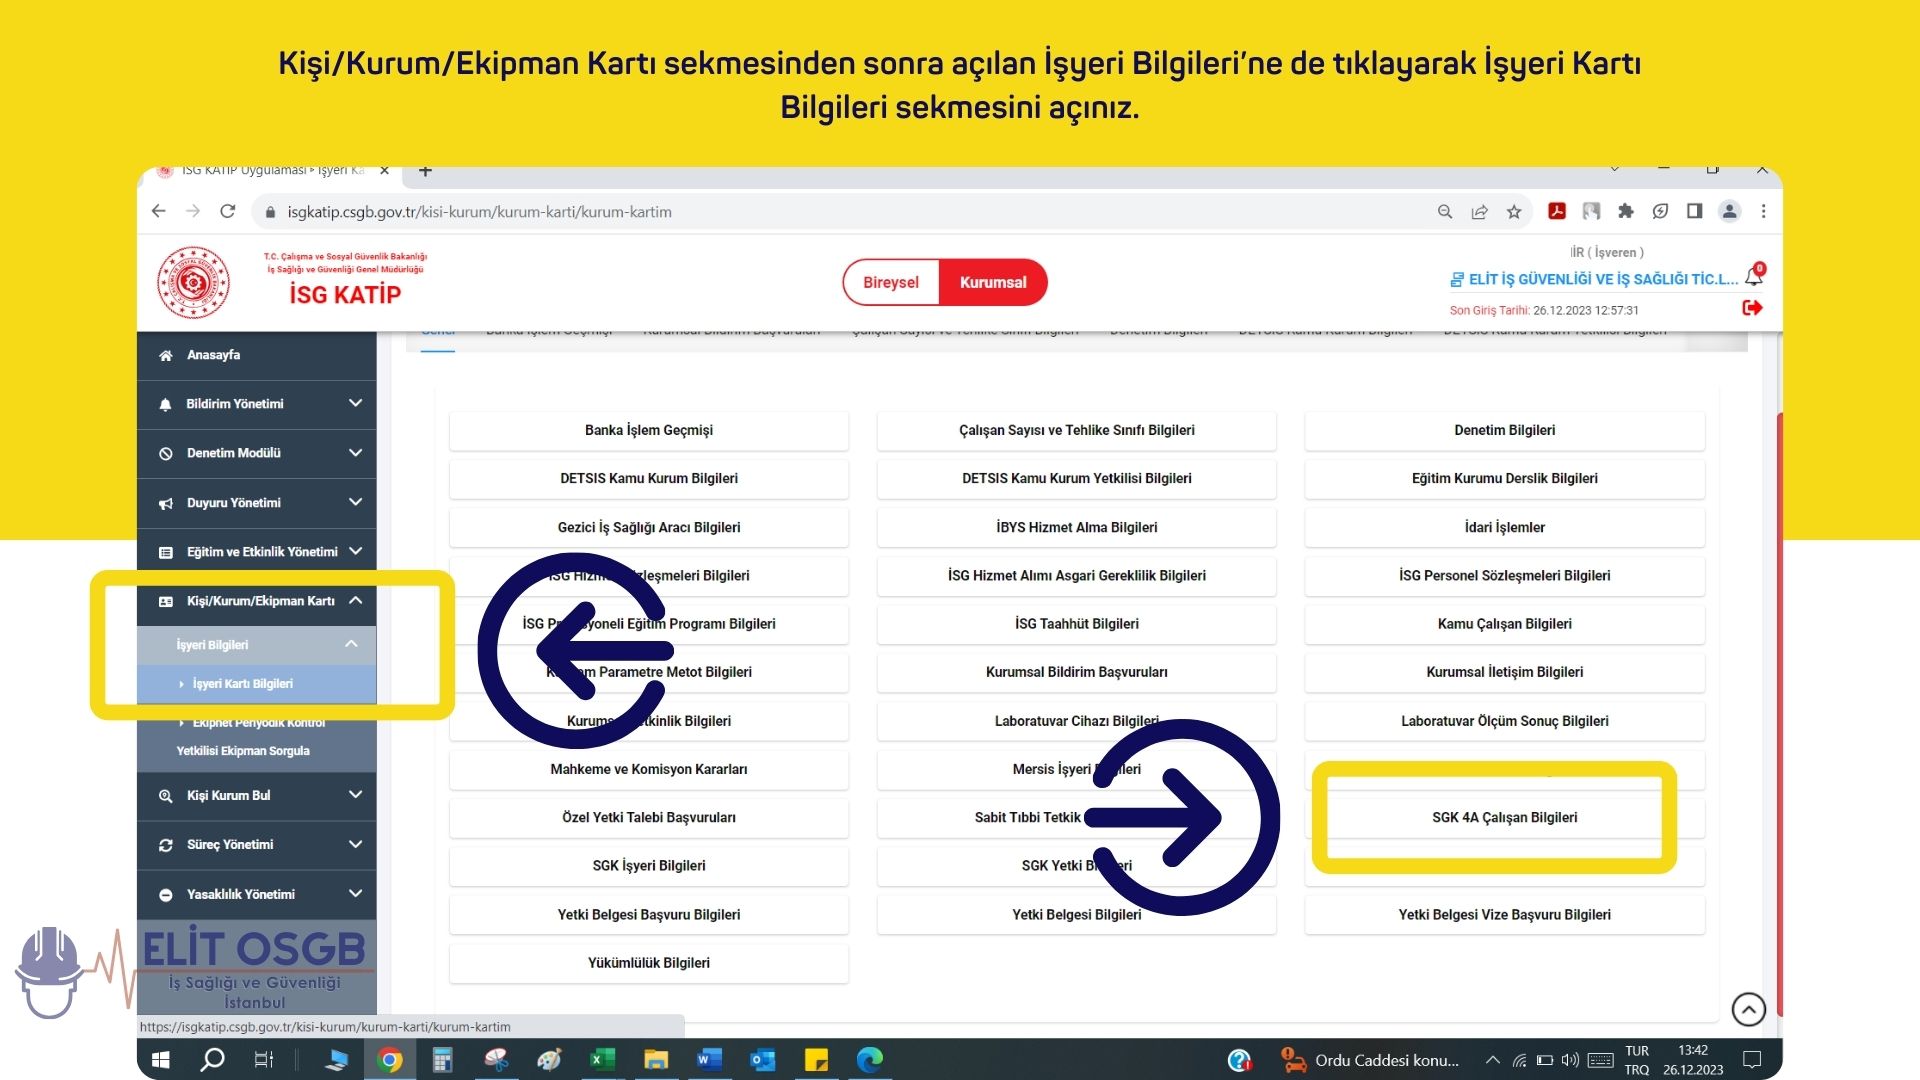Reload the page in browser
This screenshot has height=1080, width=1920.
point(228,212)
